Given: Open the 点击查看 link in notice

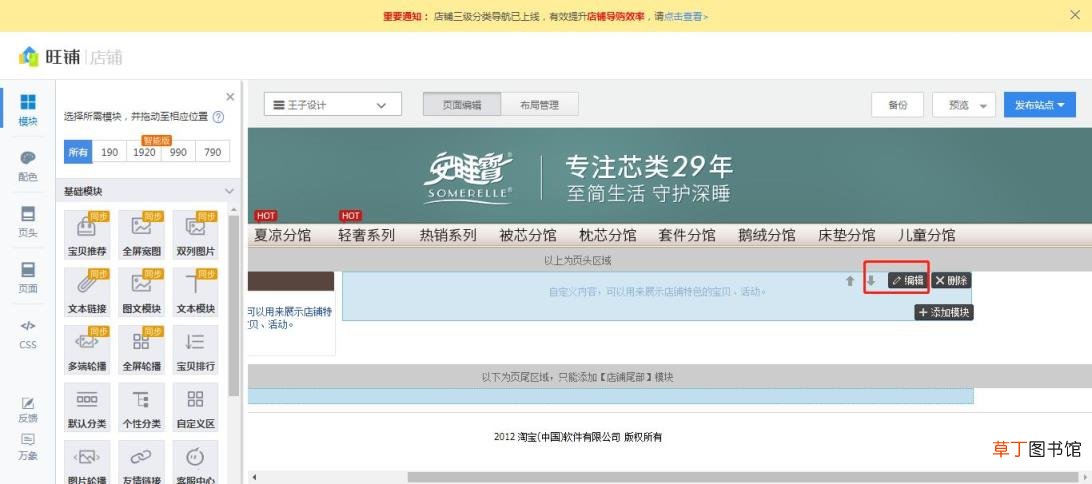Looking at the screenshot, I should pos(685,15).
